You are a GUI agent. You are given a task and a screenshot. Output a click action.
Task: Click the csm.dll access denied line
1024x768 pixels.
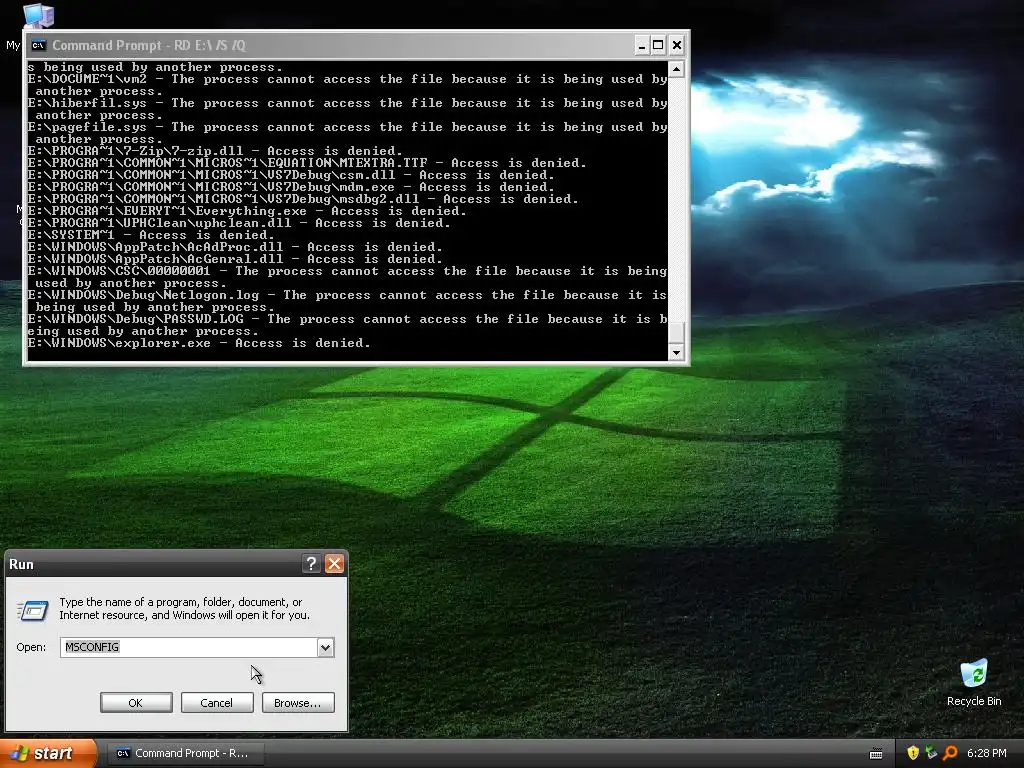pos(291,175)
